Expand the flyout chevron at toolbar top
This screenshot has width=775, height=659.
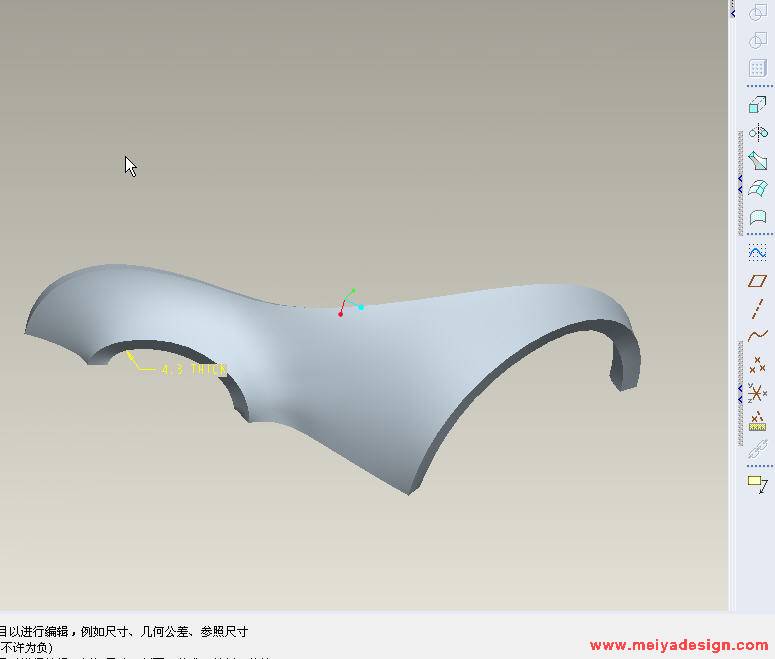(x=733, y=14)
